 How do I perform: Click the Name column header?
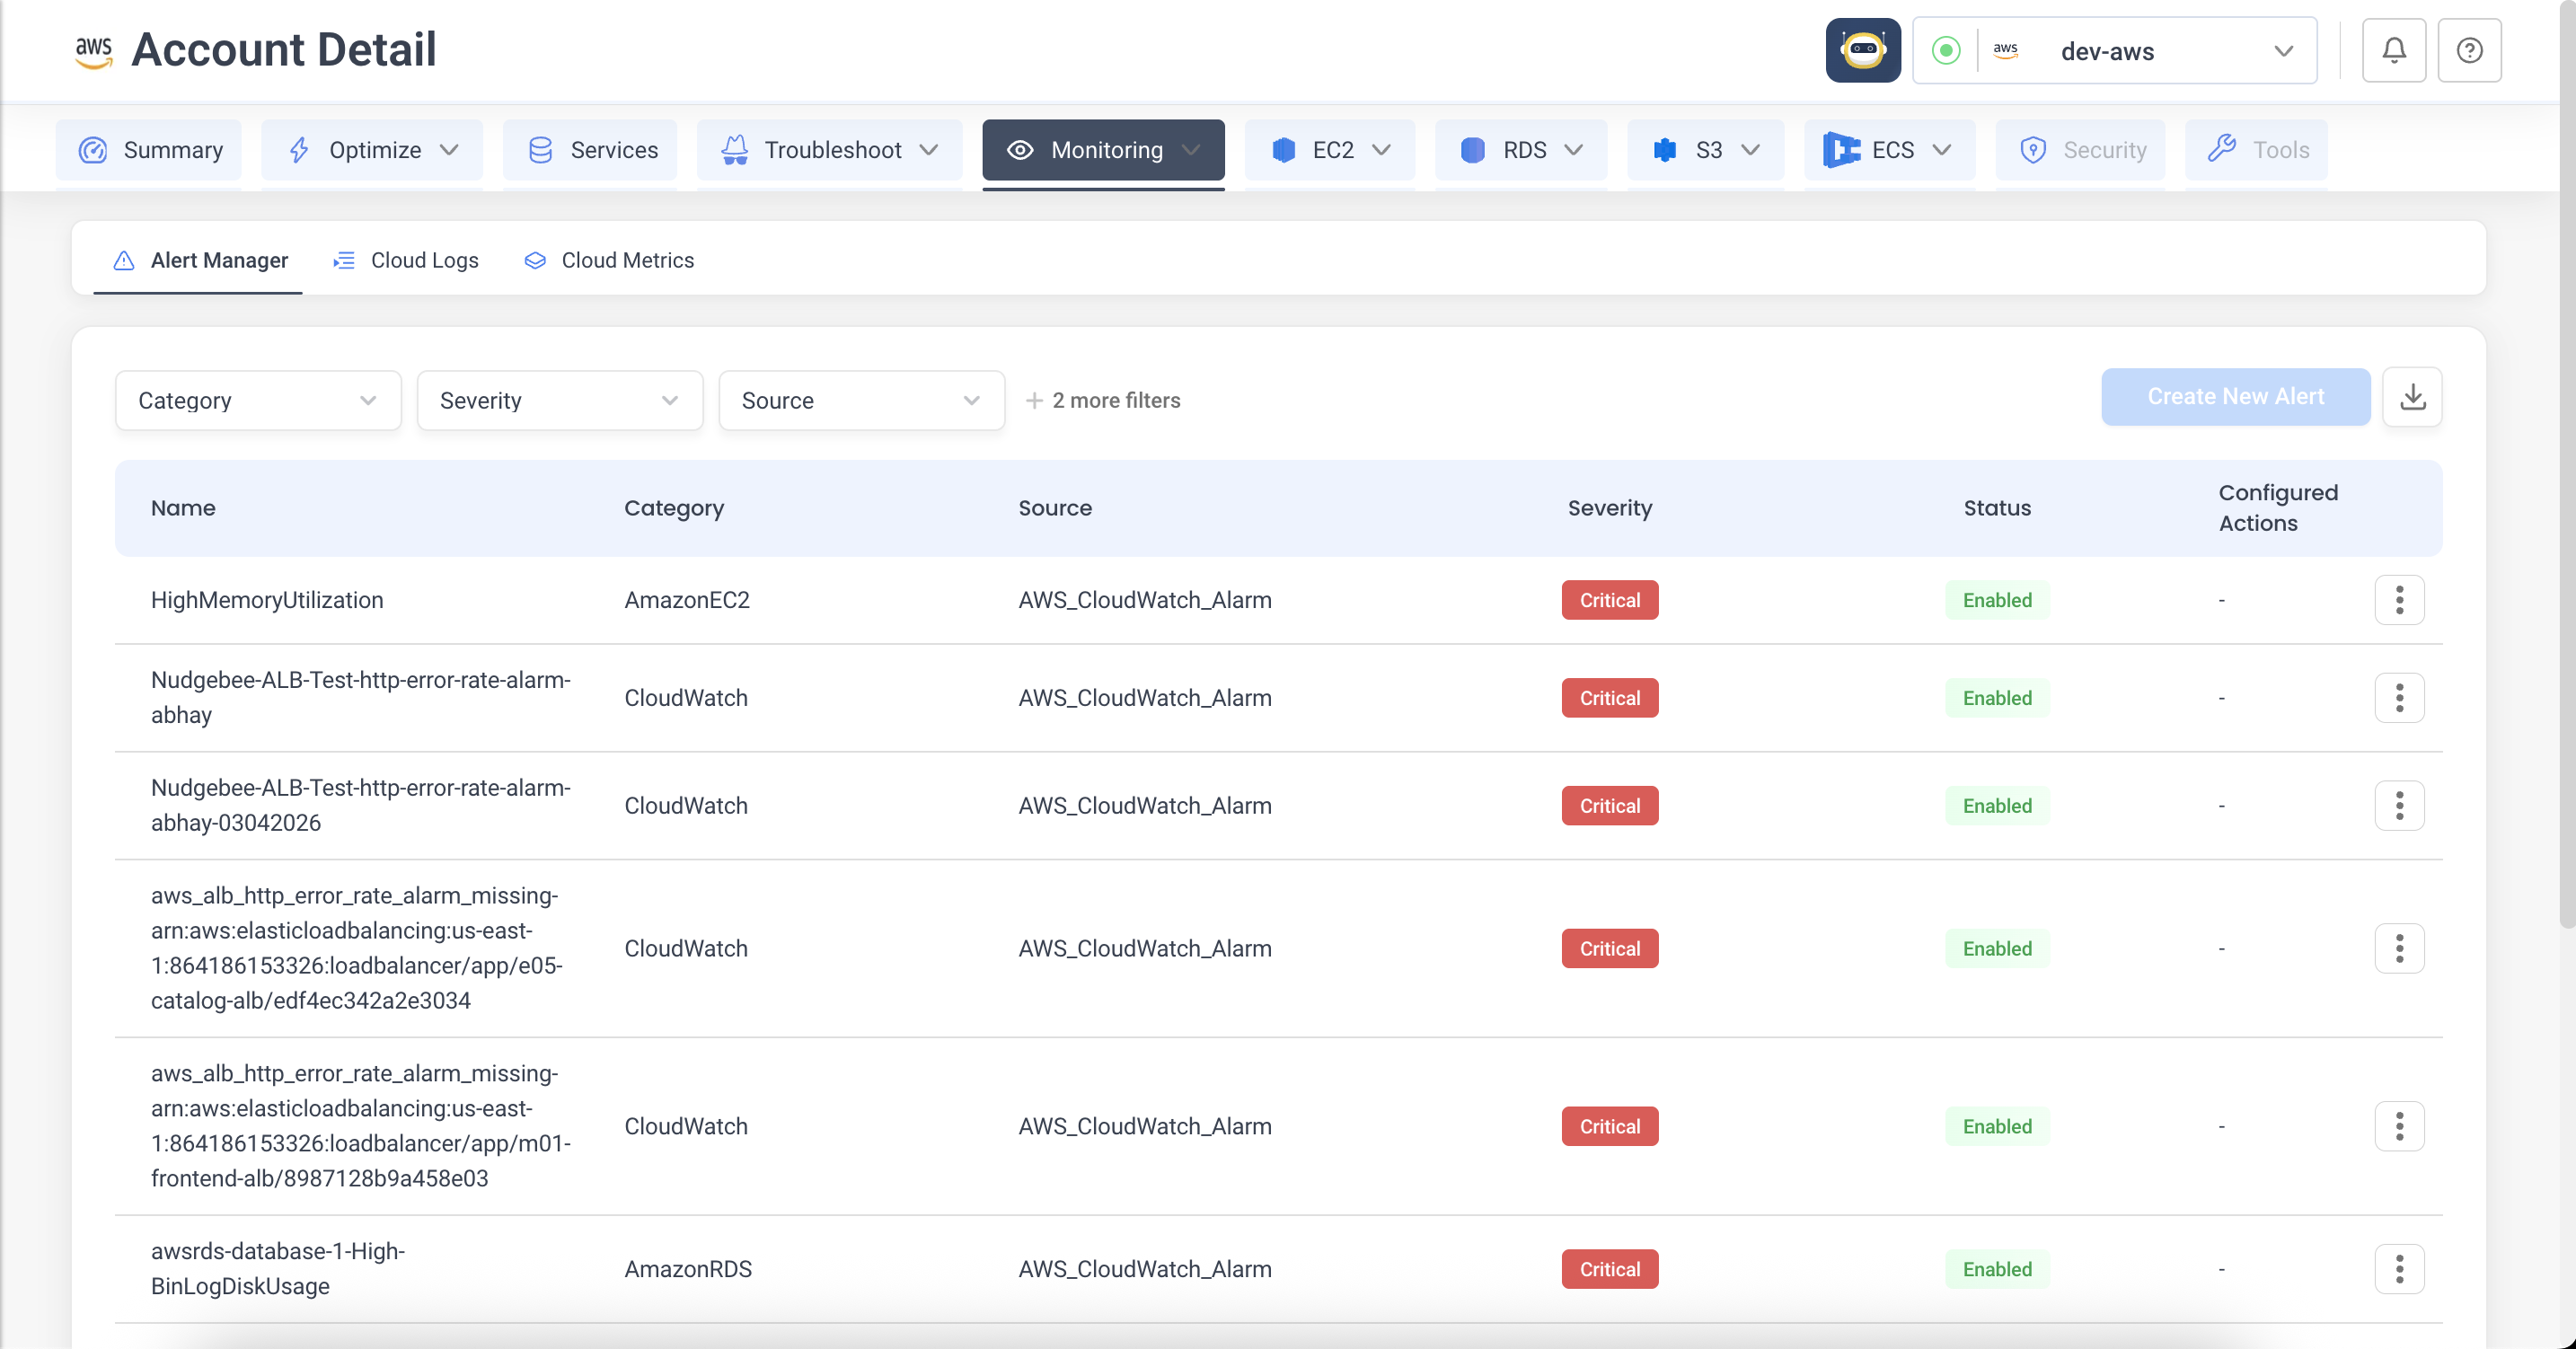pos(183,509)
